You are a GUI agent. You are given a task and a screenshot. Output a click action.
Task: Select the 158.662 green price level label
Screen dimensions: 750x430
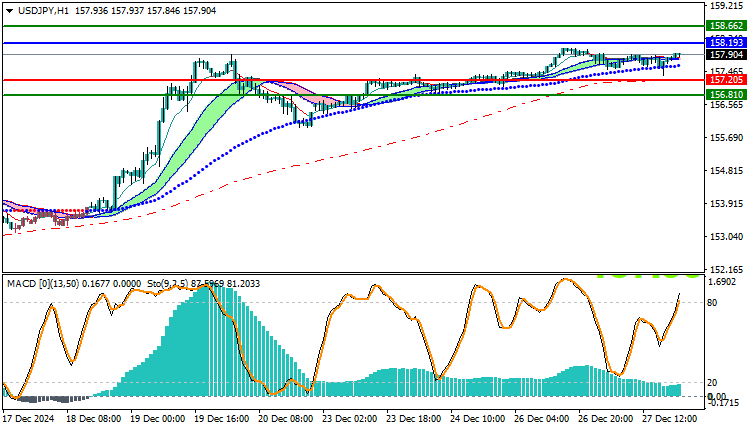[726, 26]
